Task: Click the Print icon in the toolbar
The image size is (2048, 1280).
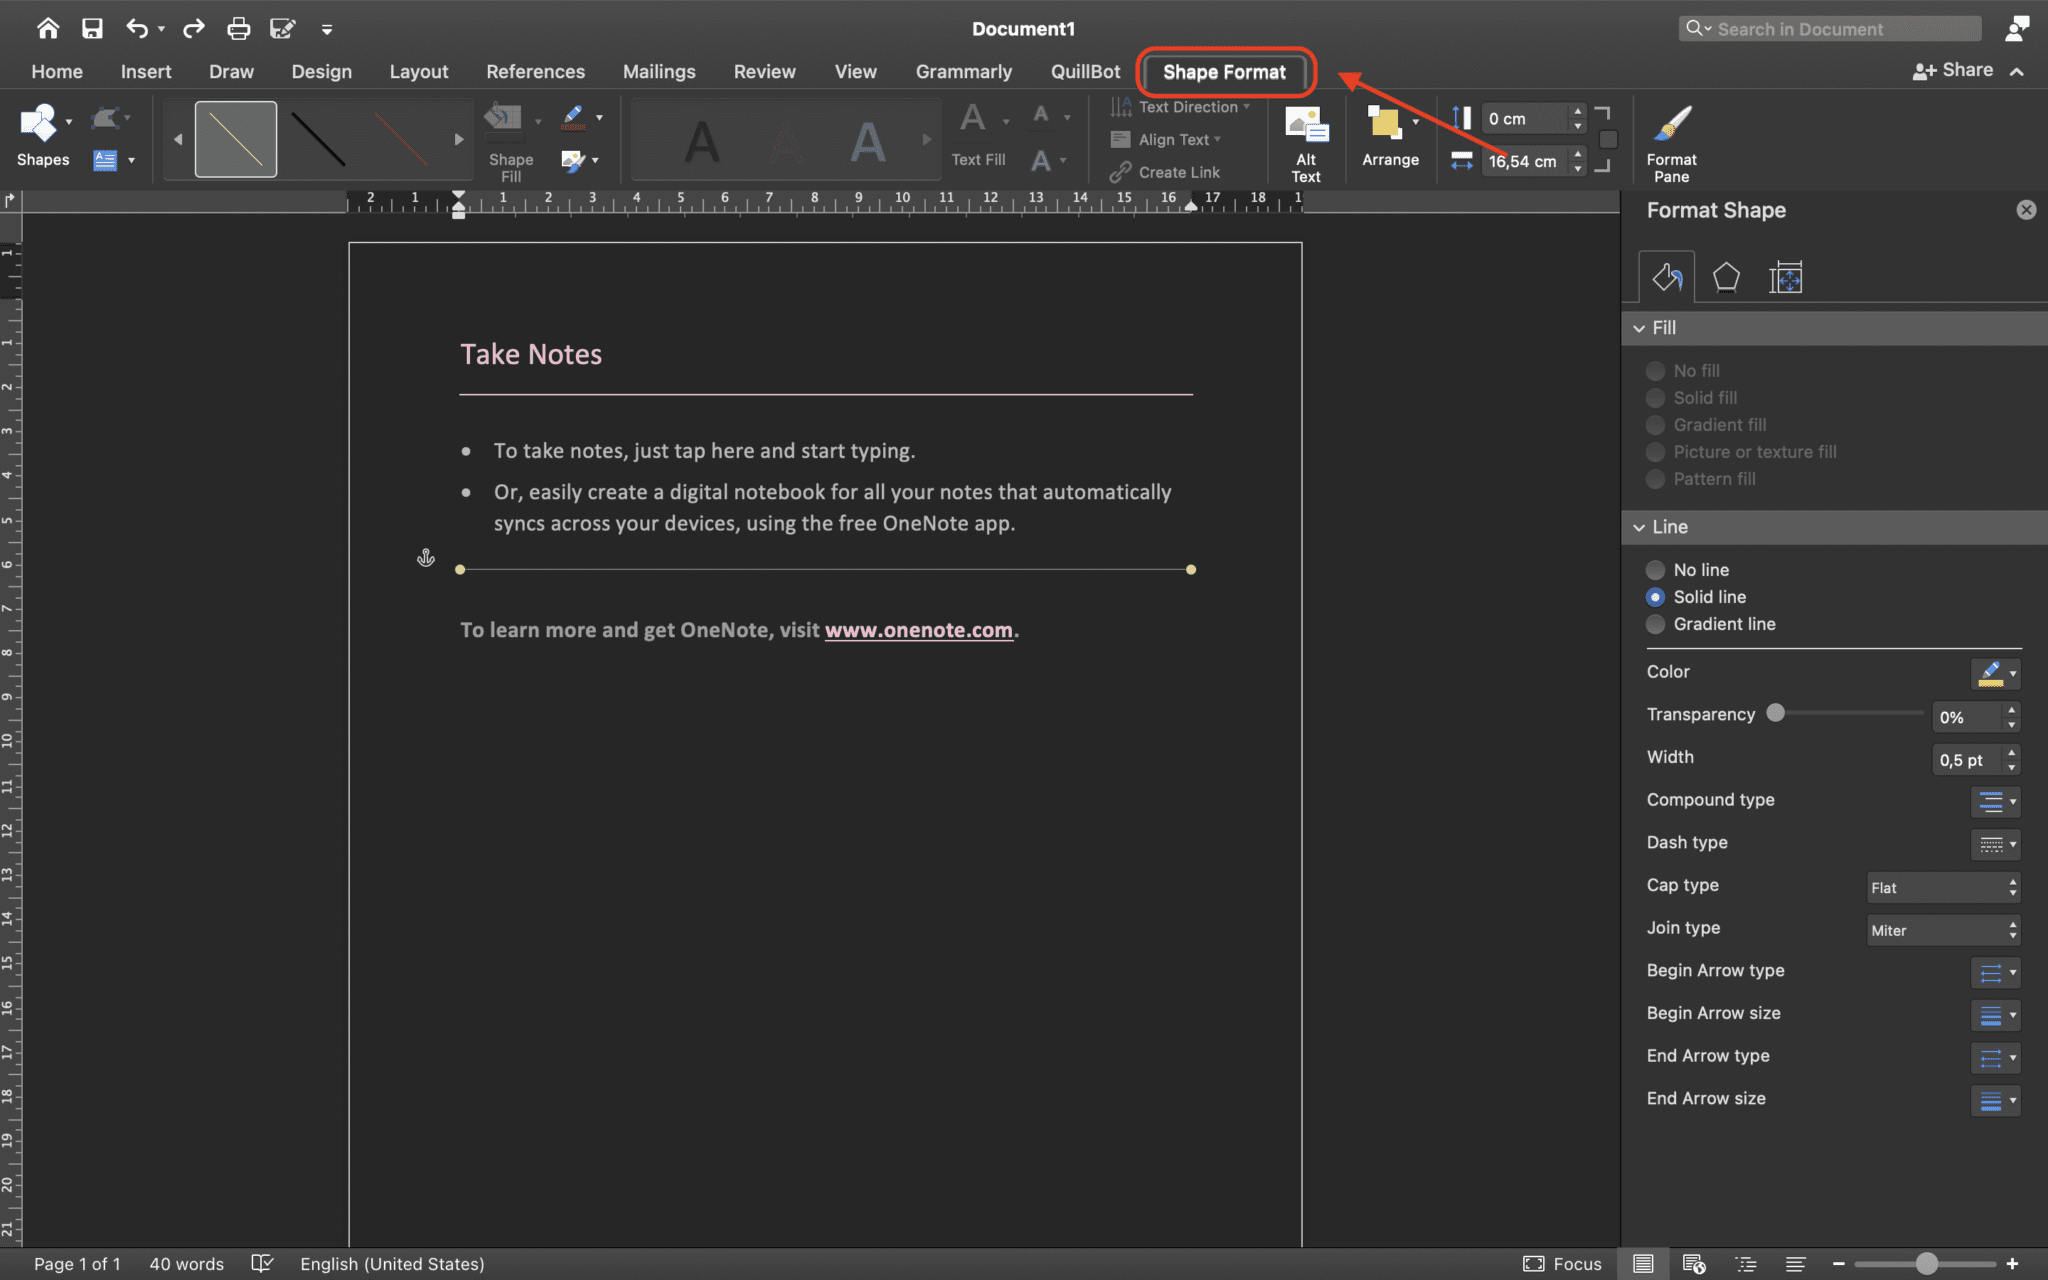Action: (238, 28)
